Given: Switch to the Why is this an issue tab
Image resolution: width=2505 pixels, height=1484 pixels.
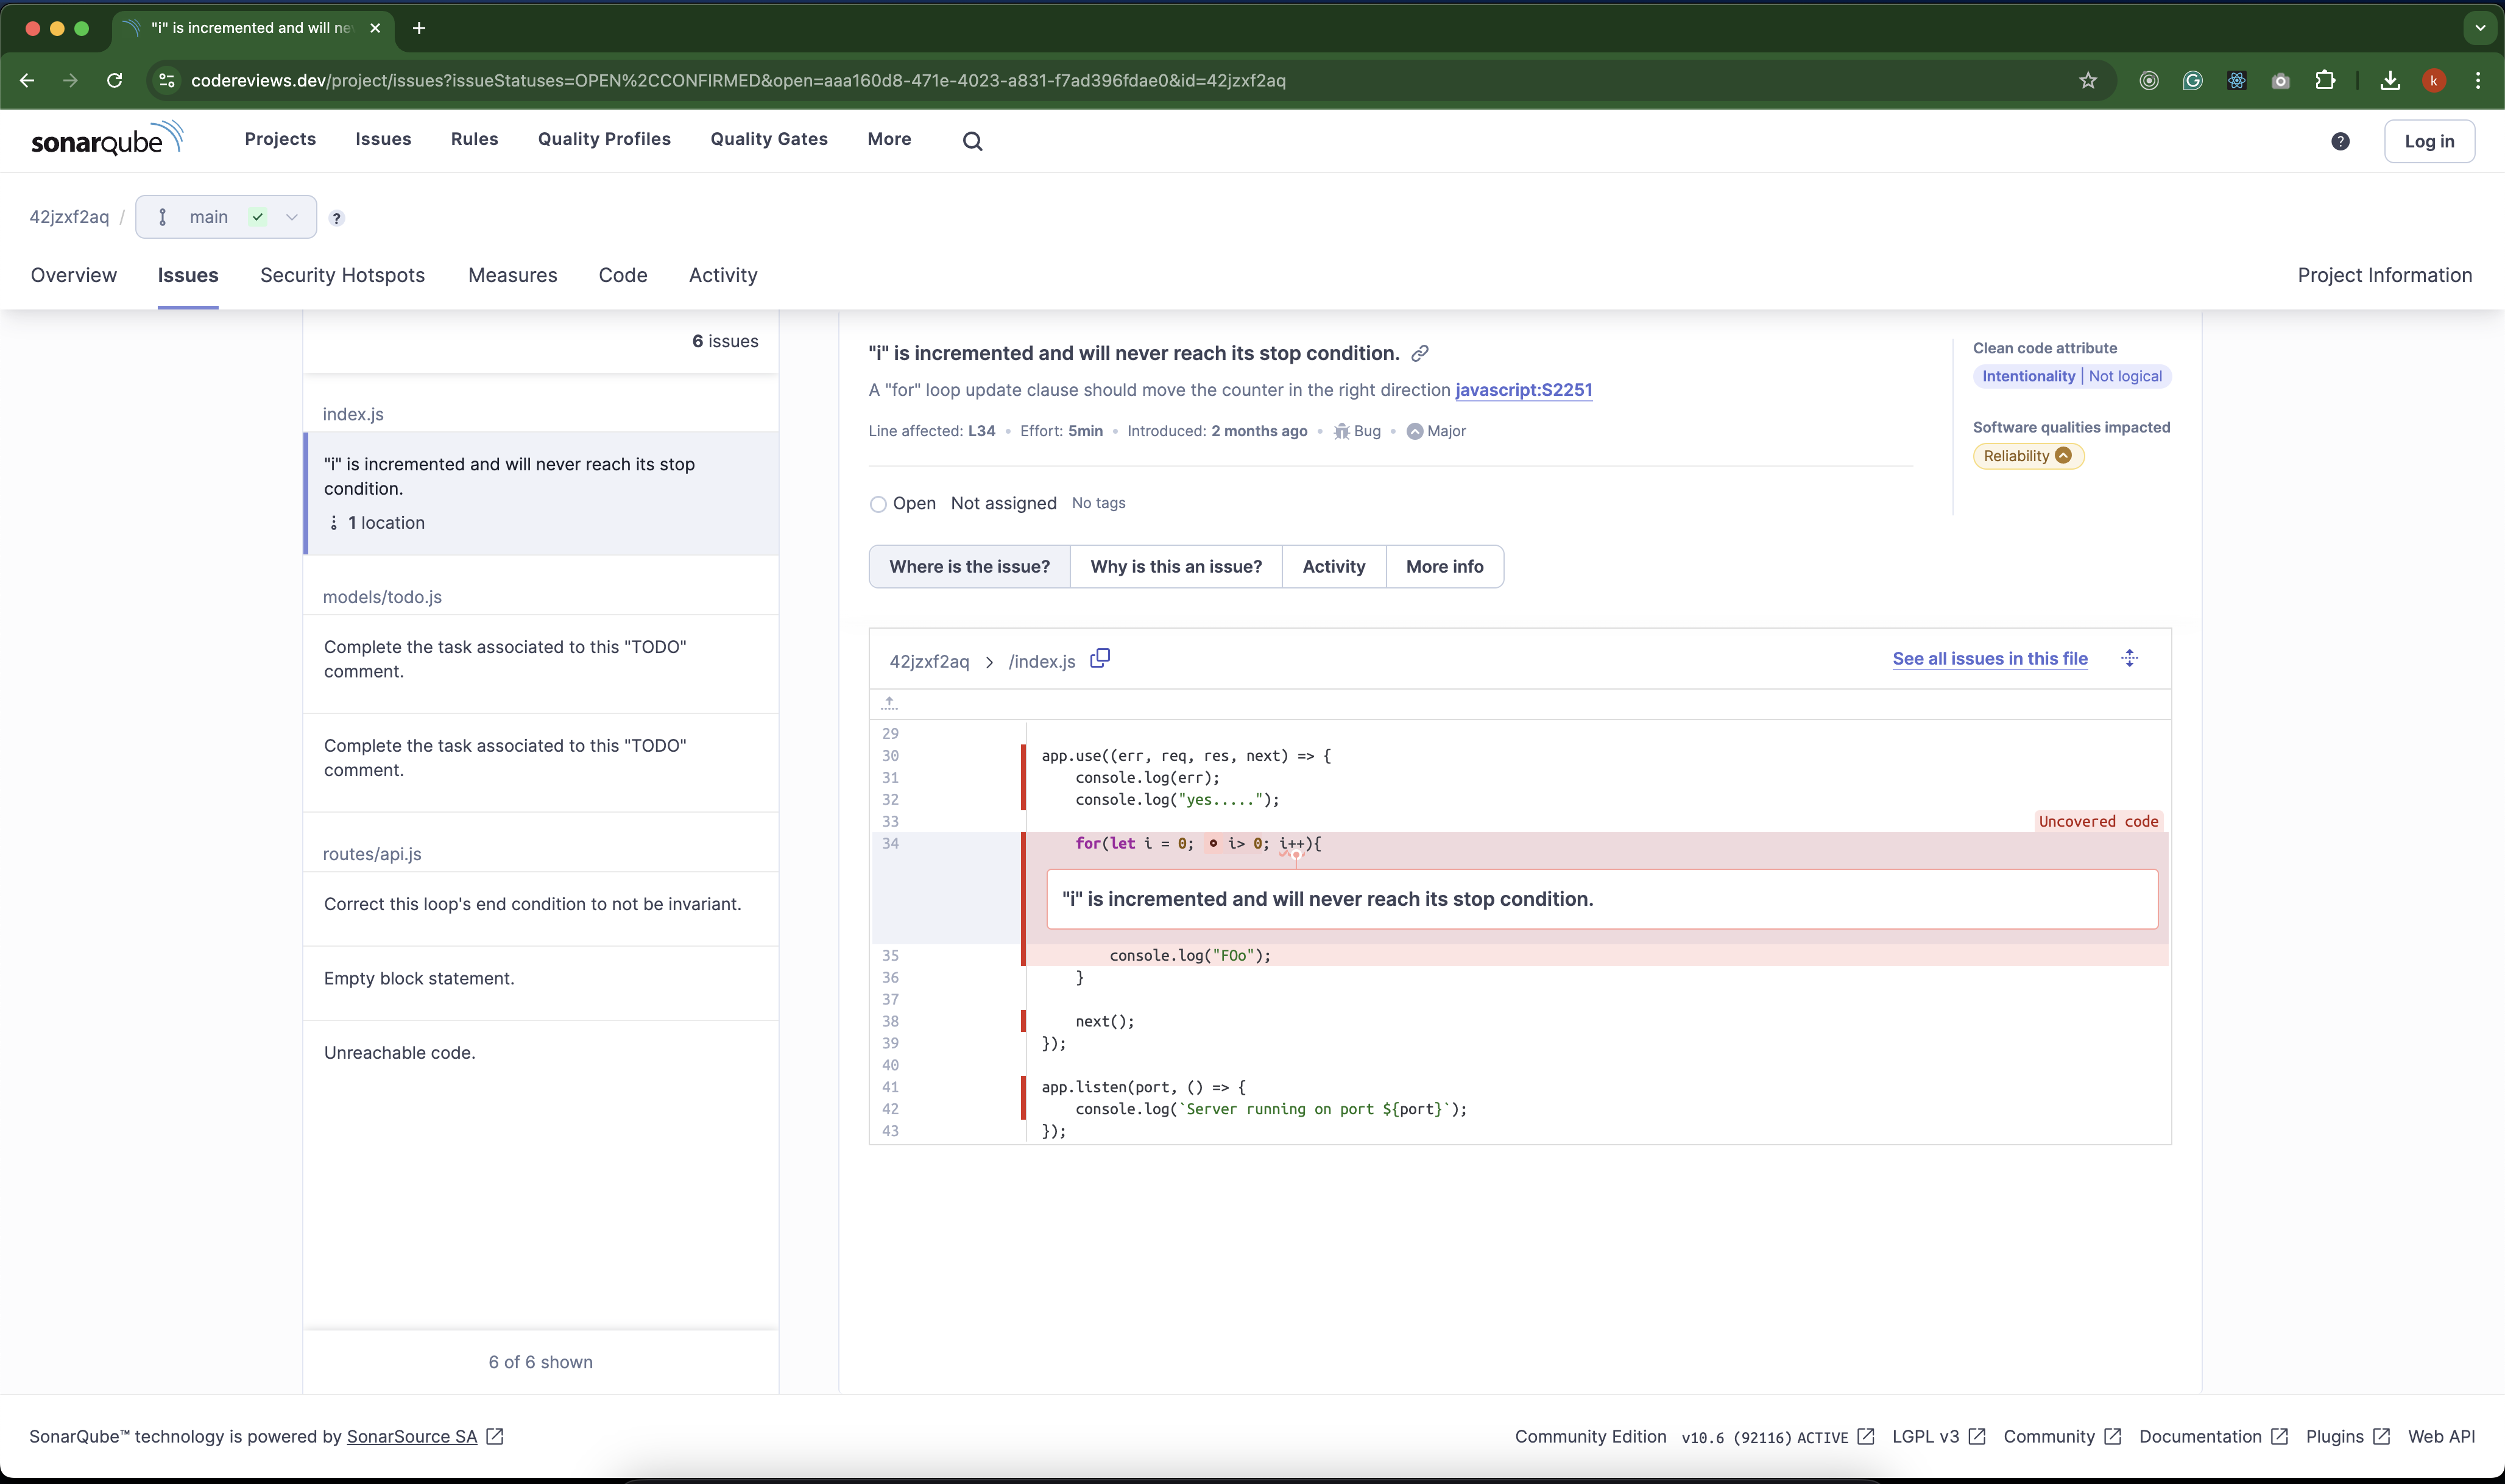Looking at the screenshot, I should coord(1175,566).
